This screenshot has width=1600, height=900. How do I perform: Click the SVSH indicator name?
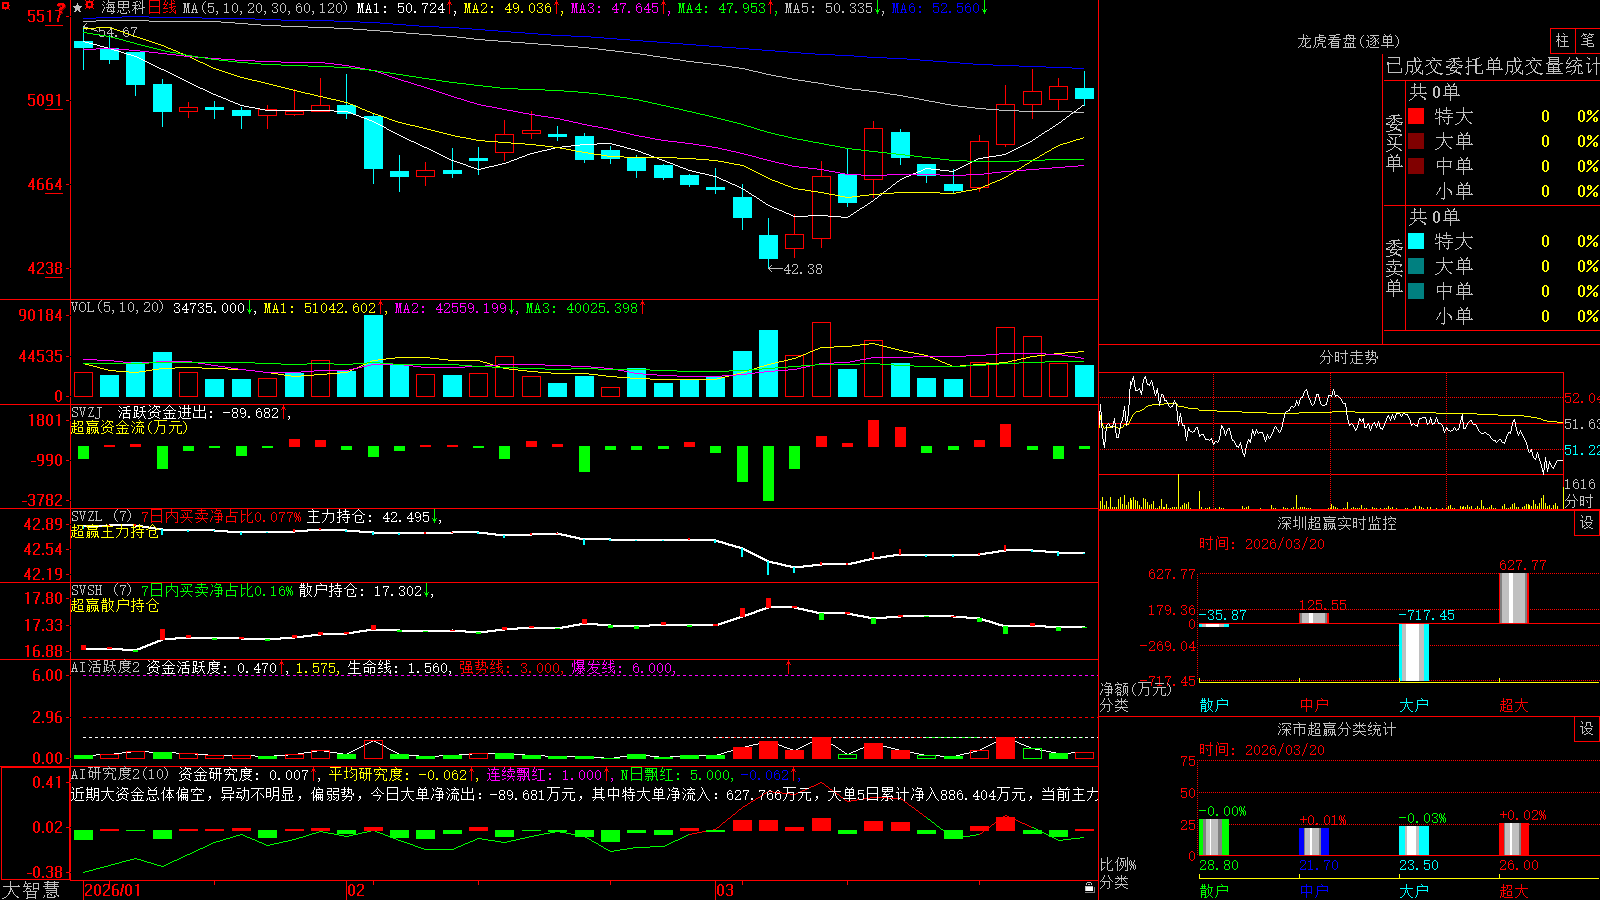(86, 591)
